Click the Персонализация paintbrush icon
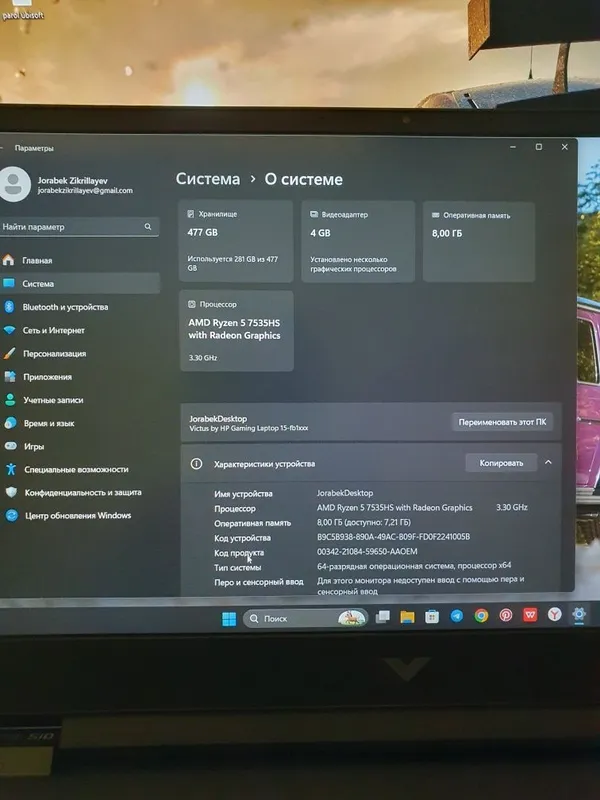The width and height of the screenshot is (600, 800). pos(10,353)
